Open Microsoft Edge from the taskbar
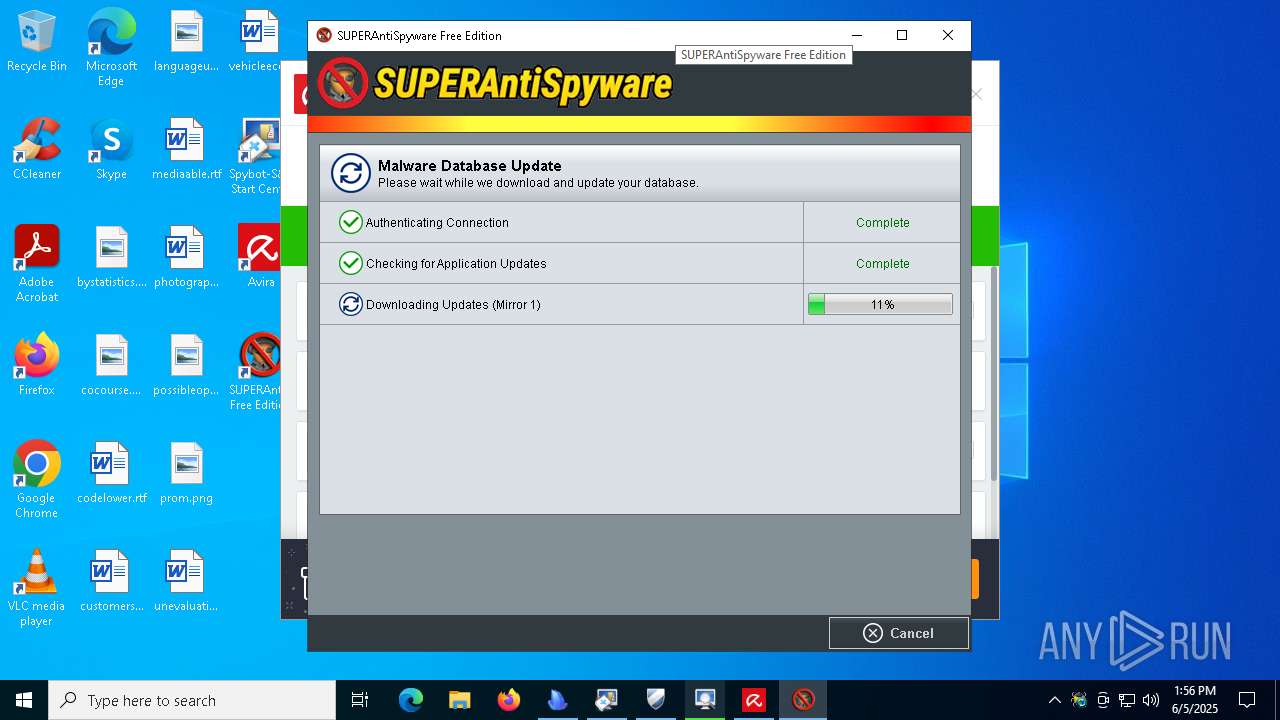 pos(411,700)
